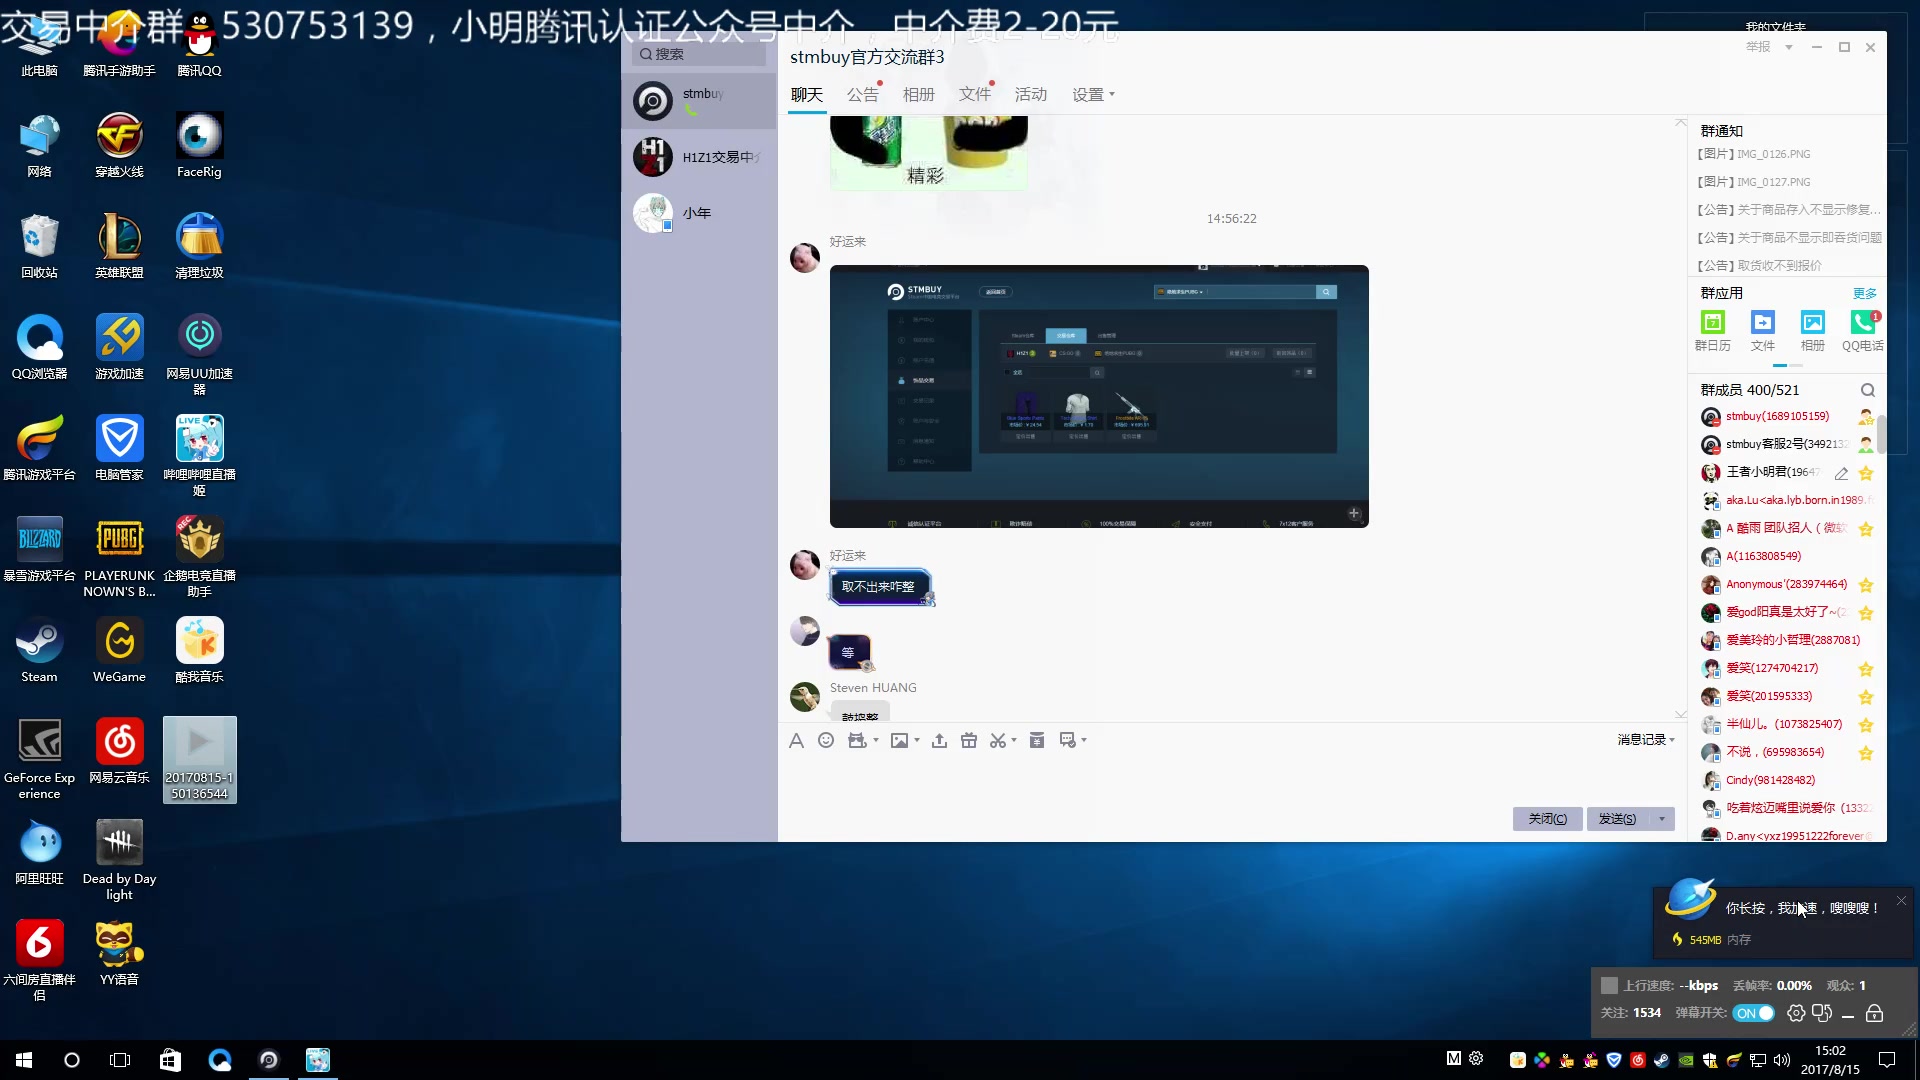Screen dimensions: 1920x1080
Task: Open 网易云音乐 desktop shortcut
Action: (x=120, y=751)
